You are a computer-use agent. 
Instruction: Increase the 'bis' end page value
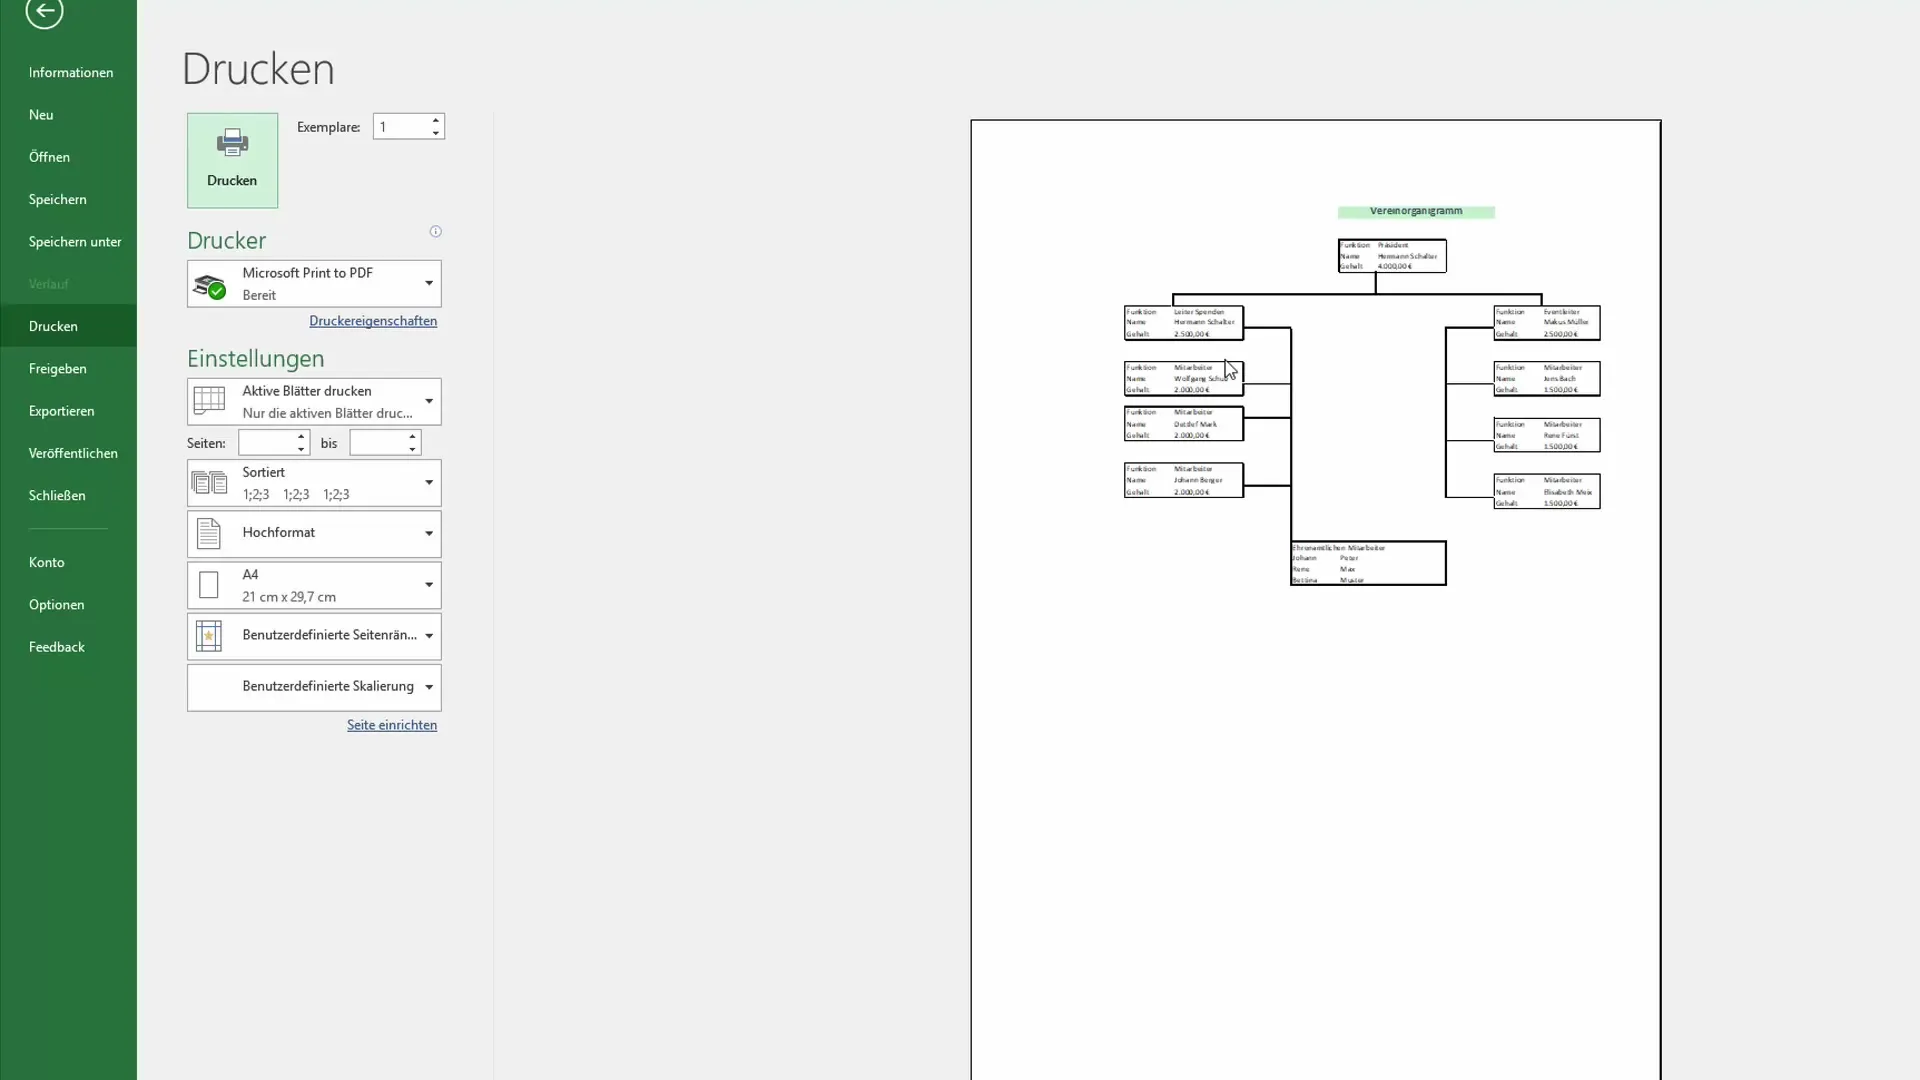coord(412,436)
